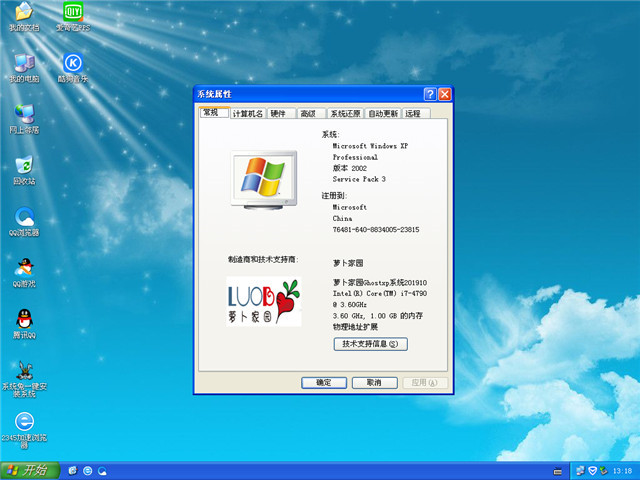This screenshot has height=480, width=640.
Task: Confirm with the 确定 button
Action: [324, 382]
